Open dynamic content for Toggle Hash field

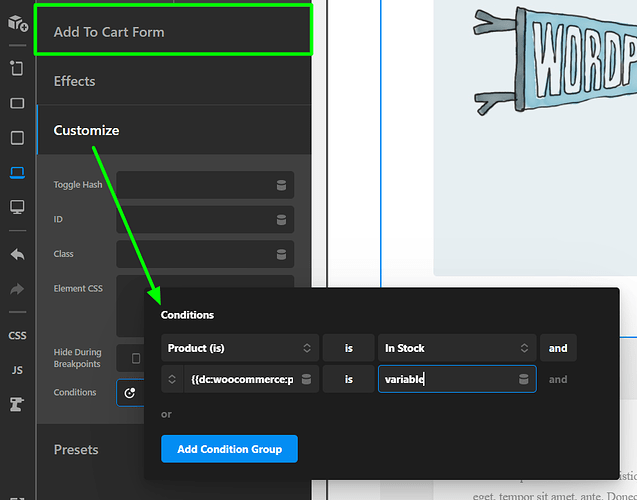click(281, 185)
